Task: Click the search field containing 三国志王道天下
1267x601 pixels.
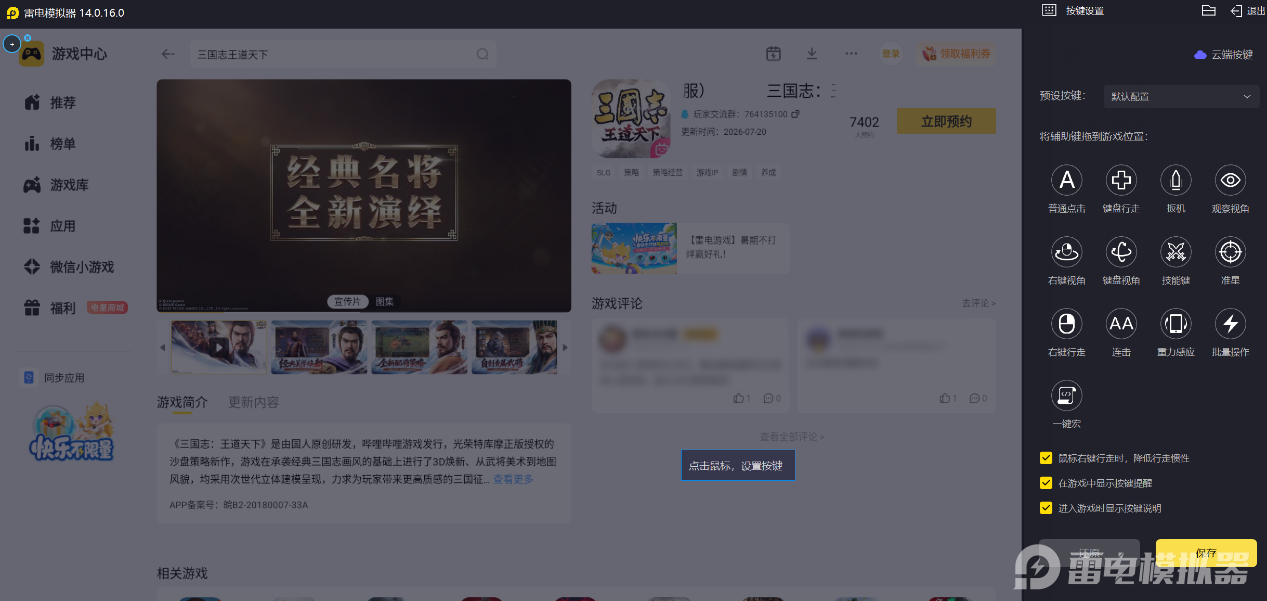Action: click(343, 54)
